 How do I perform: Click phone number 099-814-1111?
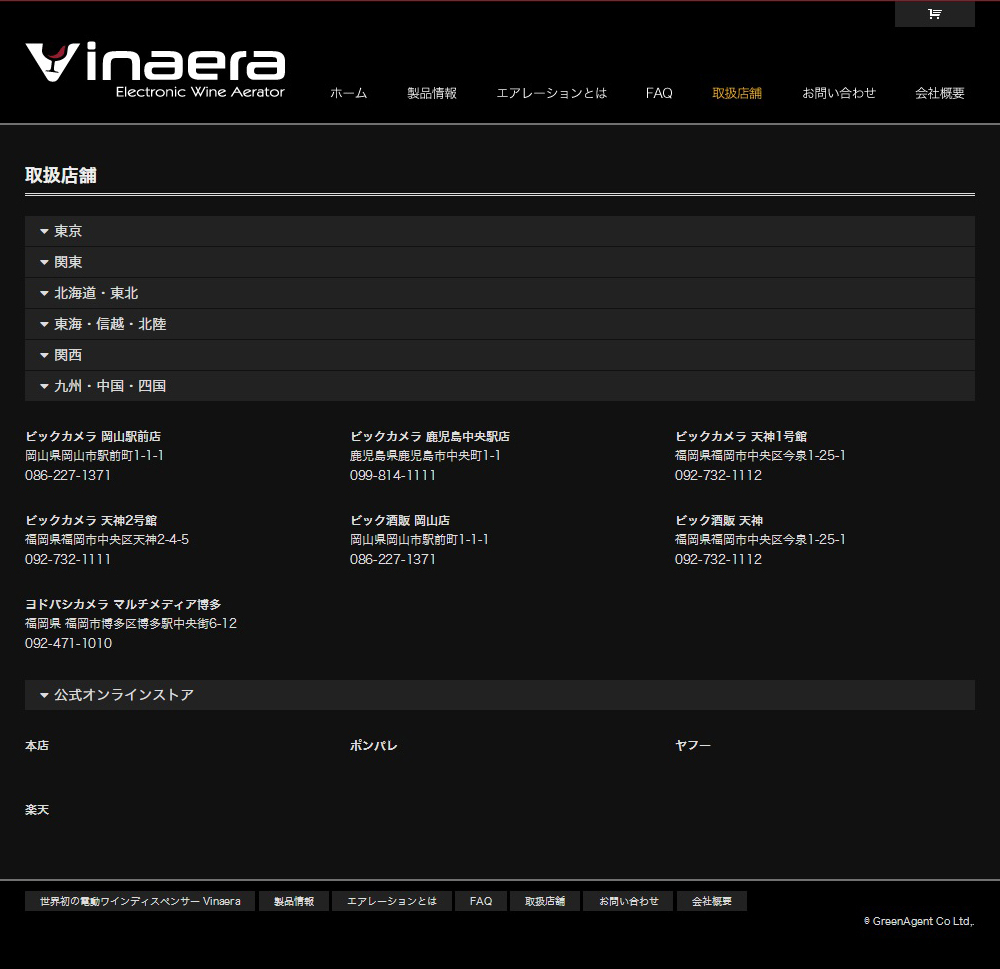393,475
